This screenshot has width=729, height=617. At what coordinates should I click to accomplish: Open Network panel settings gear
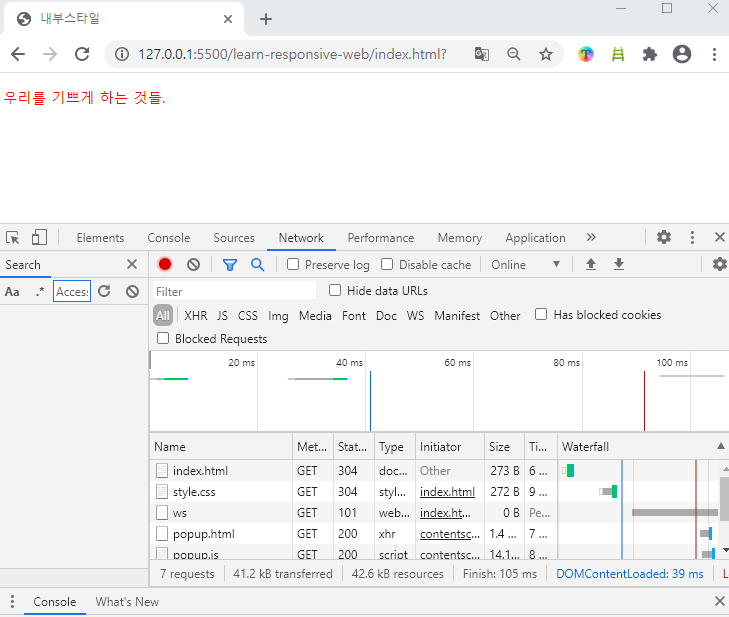[x=720, y=265]
